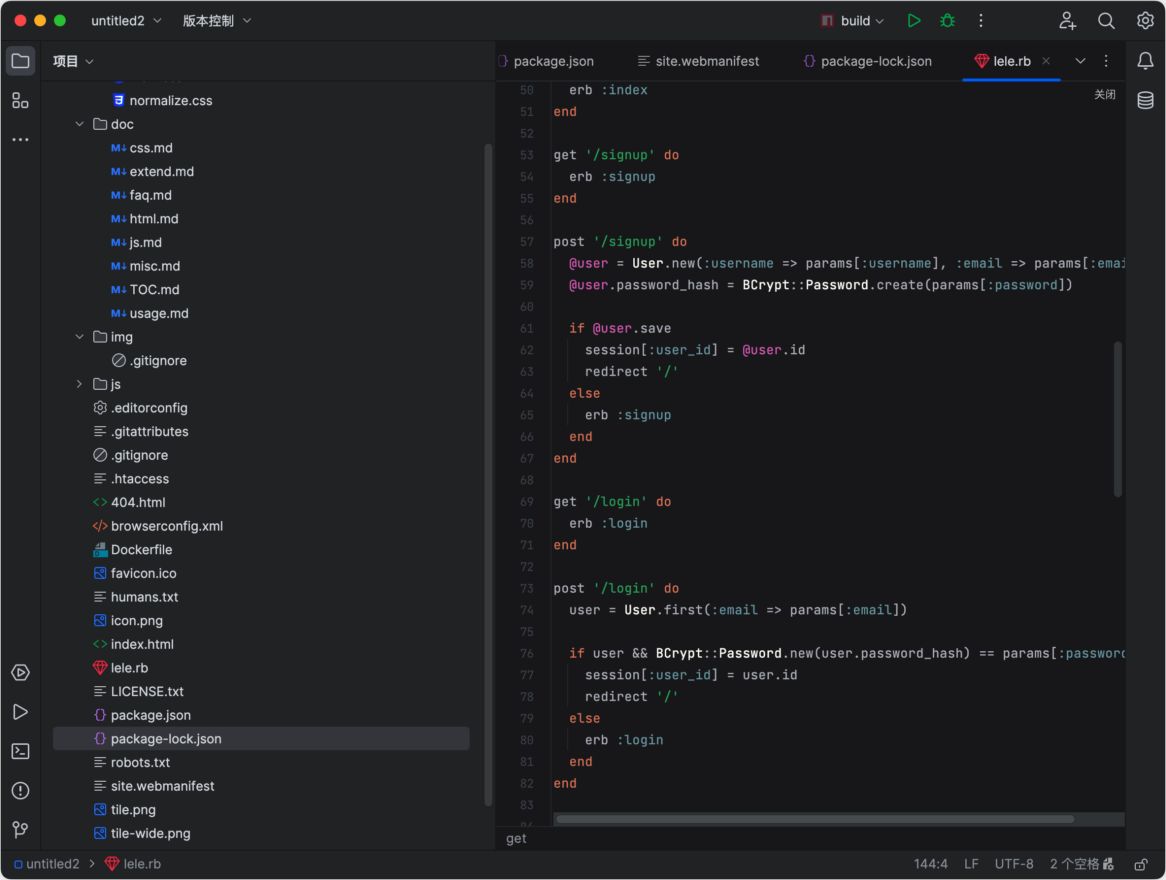Select css.md in doc folder
The height and width of the screenshot is (880, 1166).
click(x=141, y=148)
